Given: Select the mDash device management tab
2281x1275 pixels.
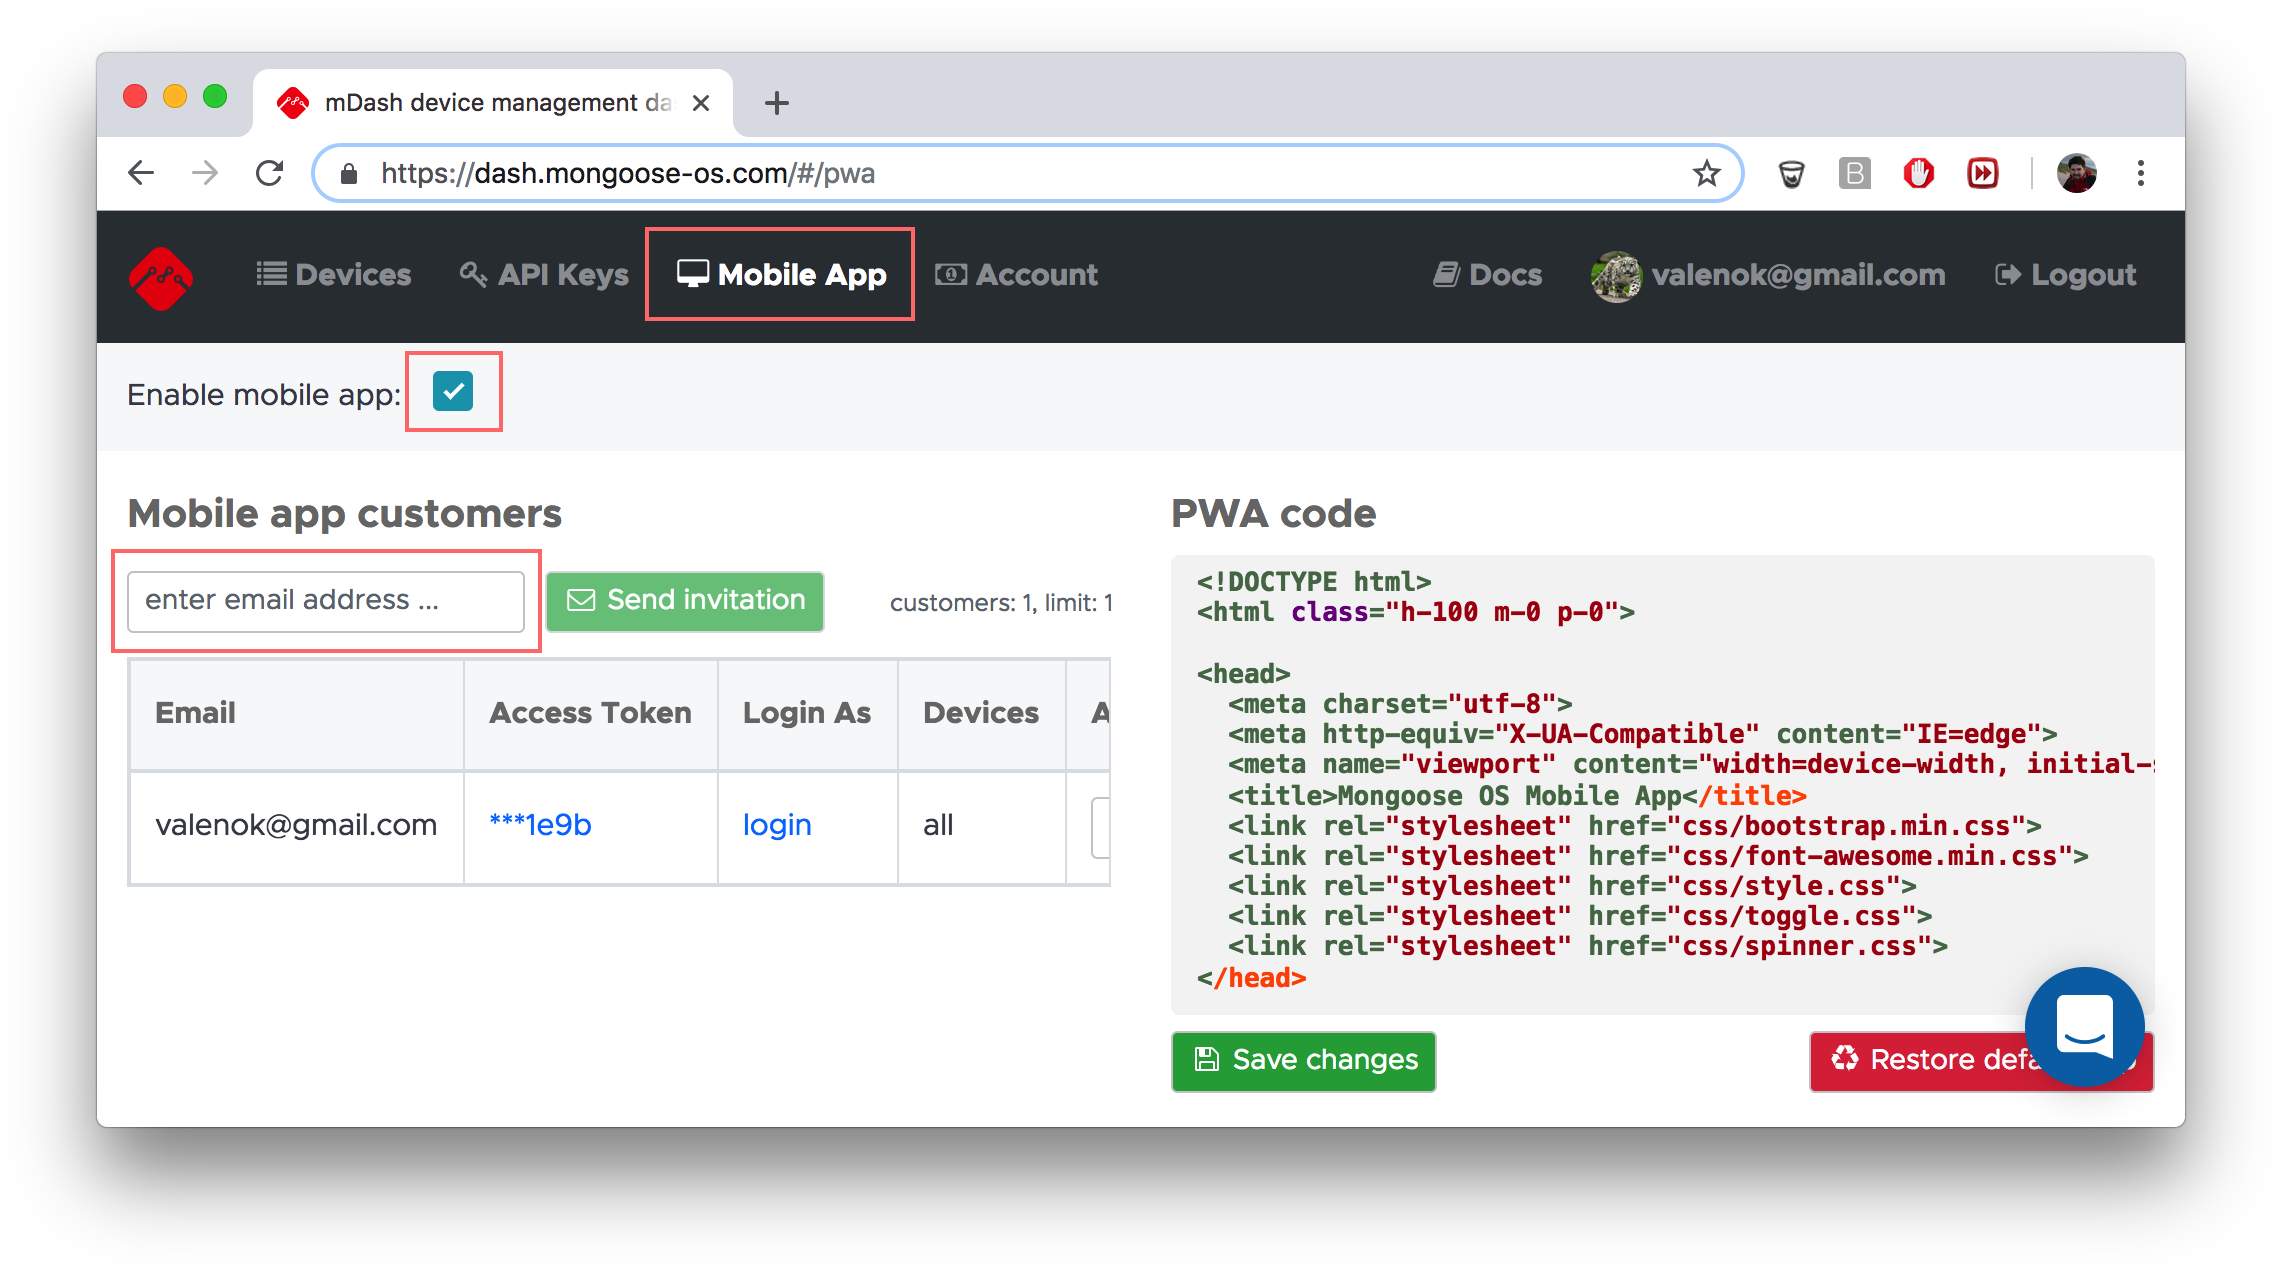Looking at the screenshot, I should tap(493, 103).
